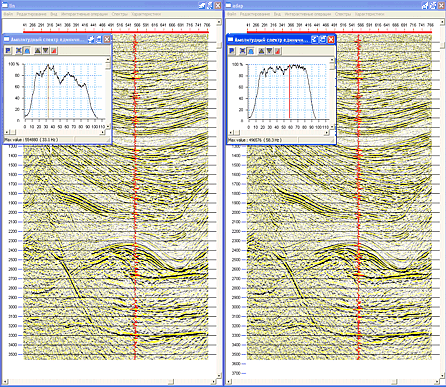Click the orange 33.1 Hz peak marker line

pyautogui.click(x=48, y=92)
